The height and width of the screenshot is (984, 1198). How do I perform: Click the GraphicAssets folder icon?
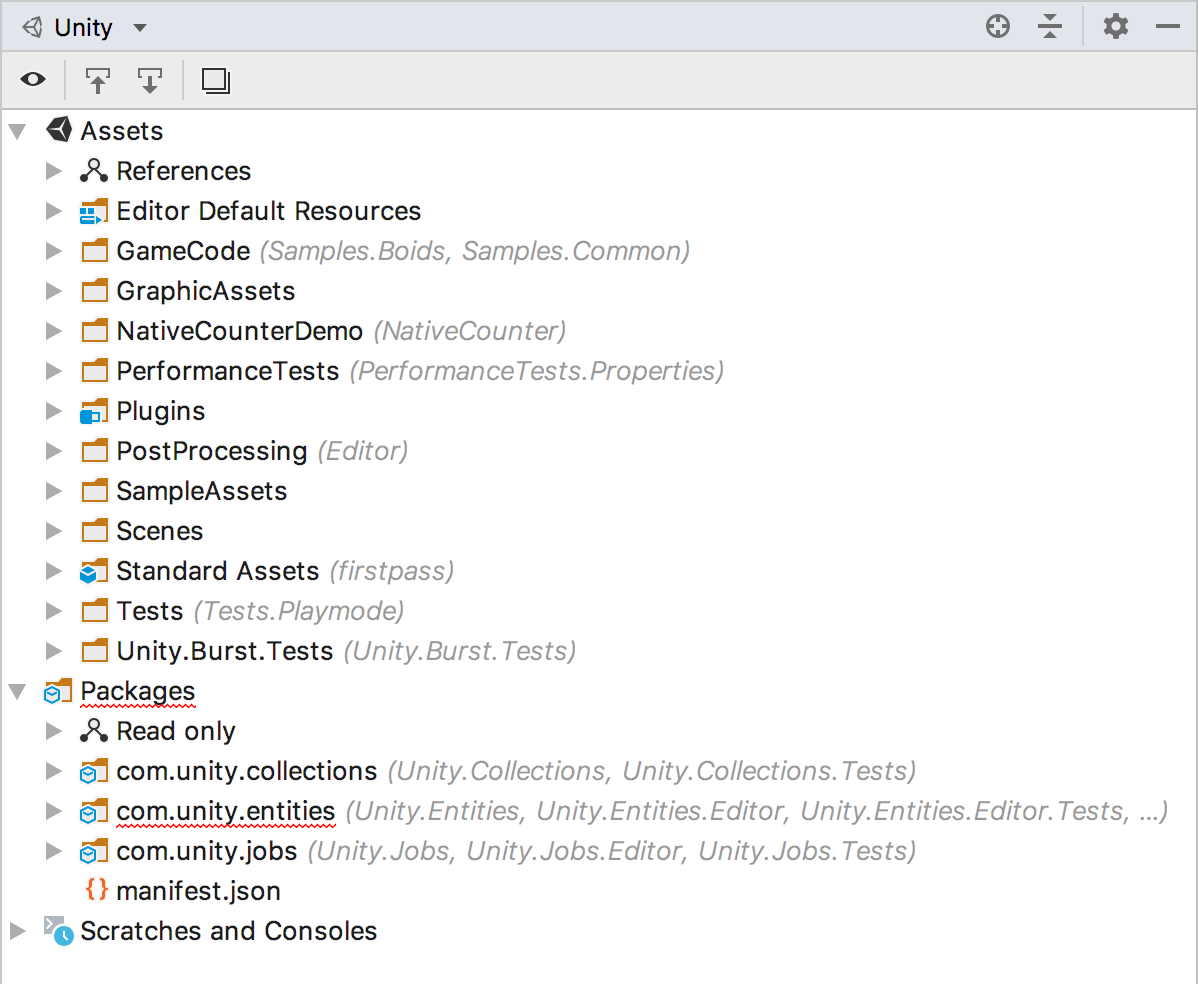point(94,291)
